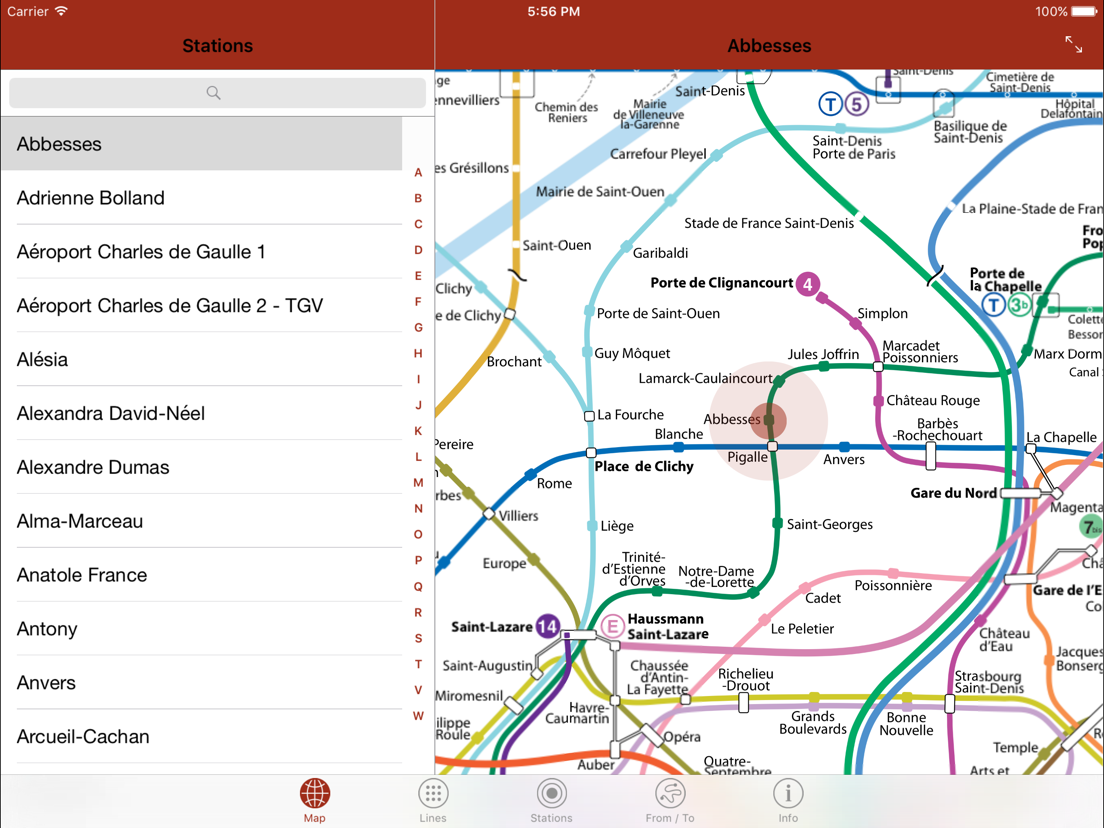Viewport: 1104px width, 828px height.
Task: Tap Carrefour Pleyel station marker
Action: (717, 155)
